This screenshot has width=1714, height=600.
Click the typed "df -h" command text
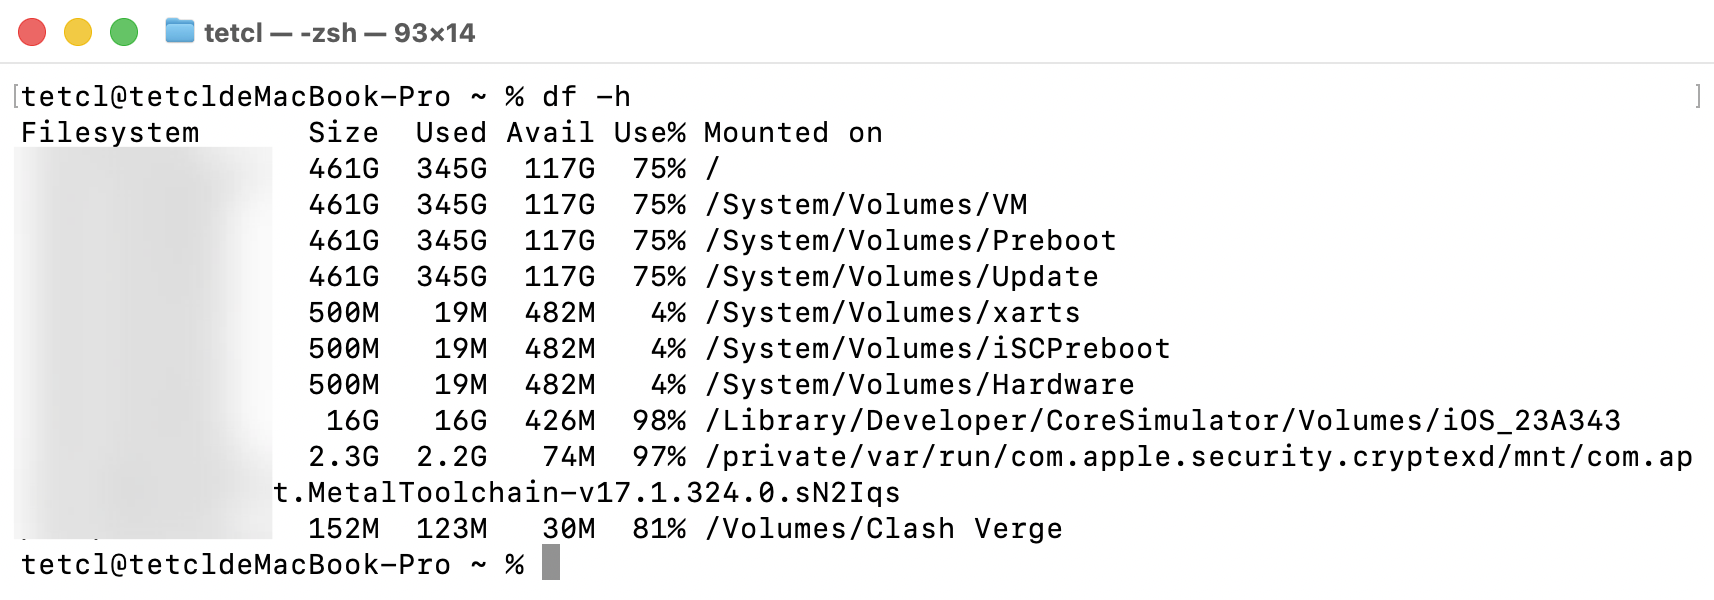click(x=586, y=97)
